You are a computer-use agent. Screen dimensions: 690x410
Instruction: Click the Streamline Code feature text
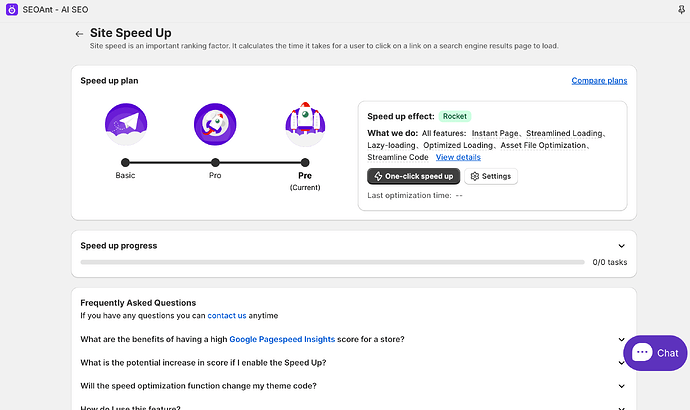(398, 157)
